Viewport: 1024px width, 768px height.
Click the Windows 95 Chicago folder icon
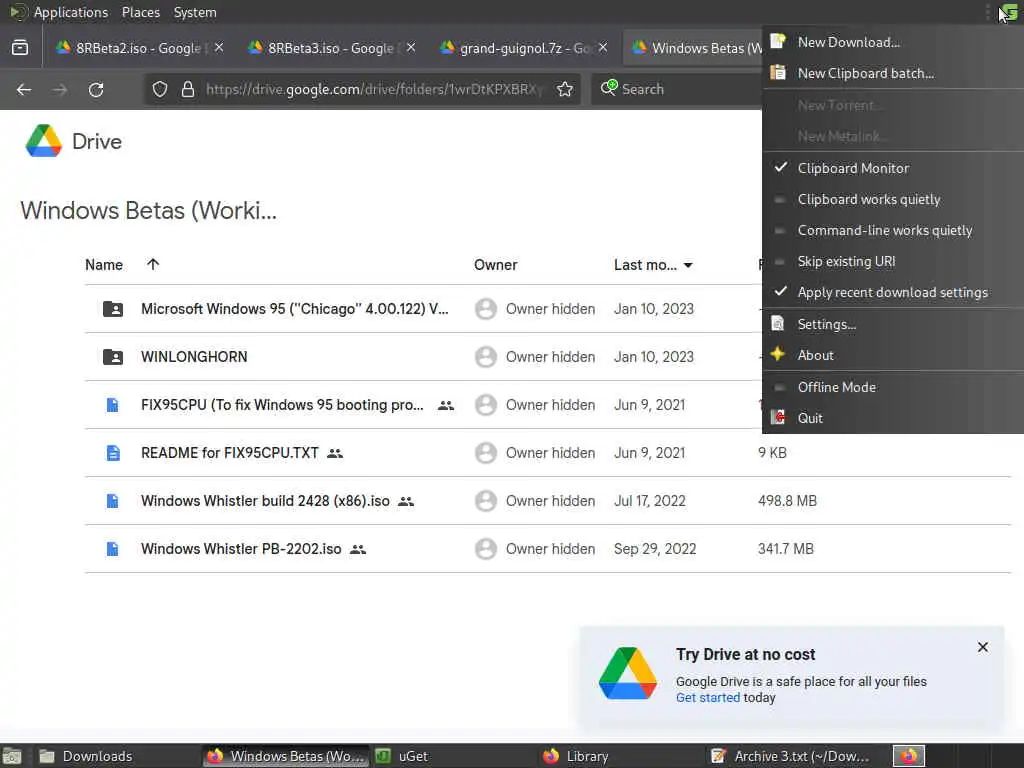pyautogui.click(x=113, y=309)
